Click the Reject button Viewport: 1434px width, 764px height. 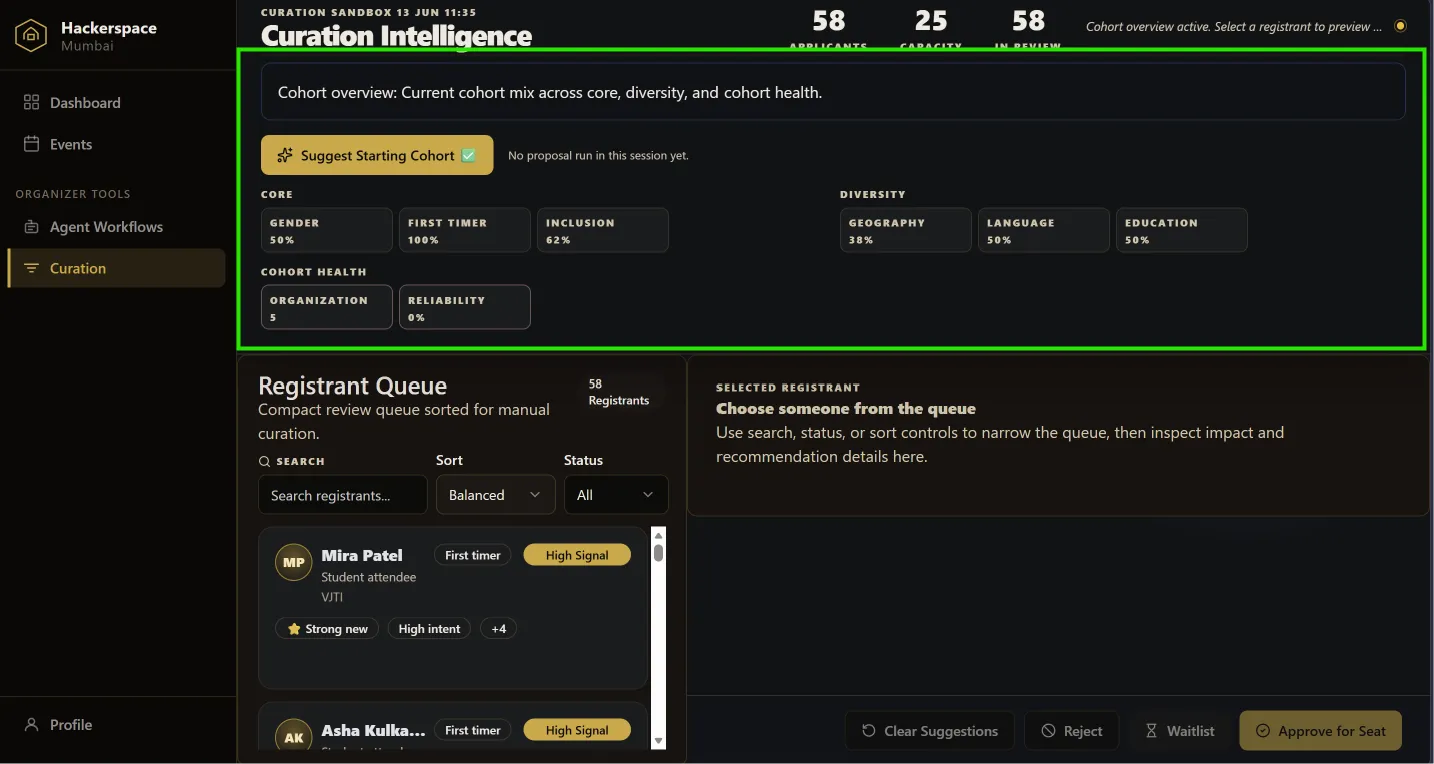(1071, 731)
